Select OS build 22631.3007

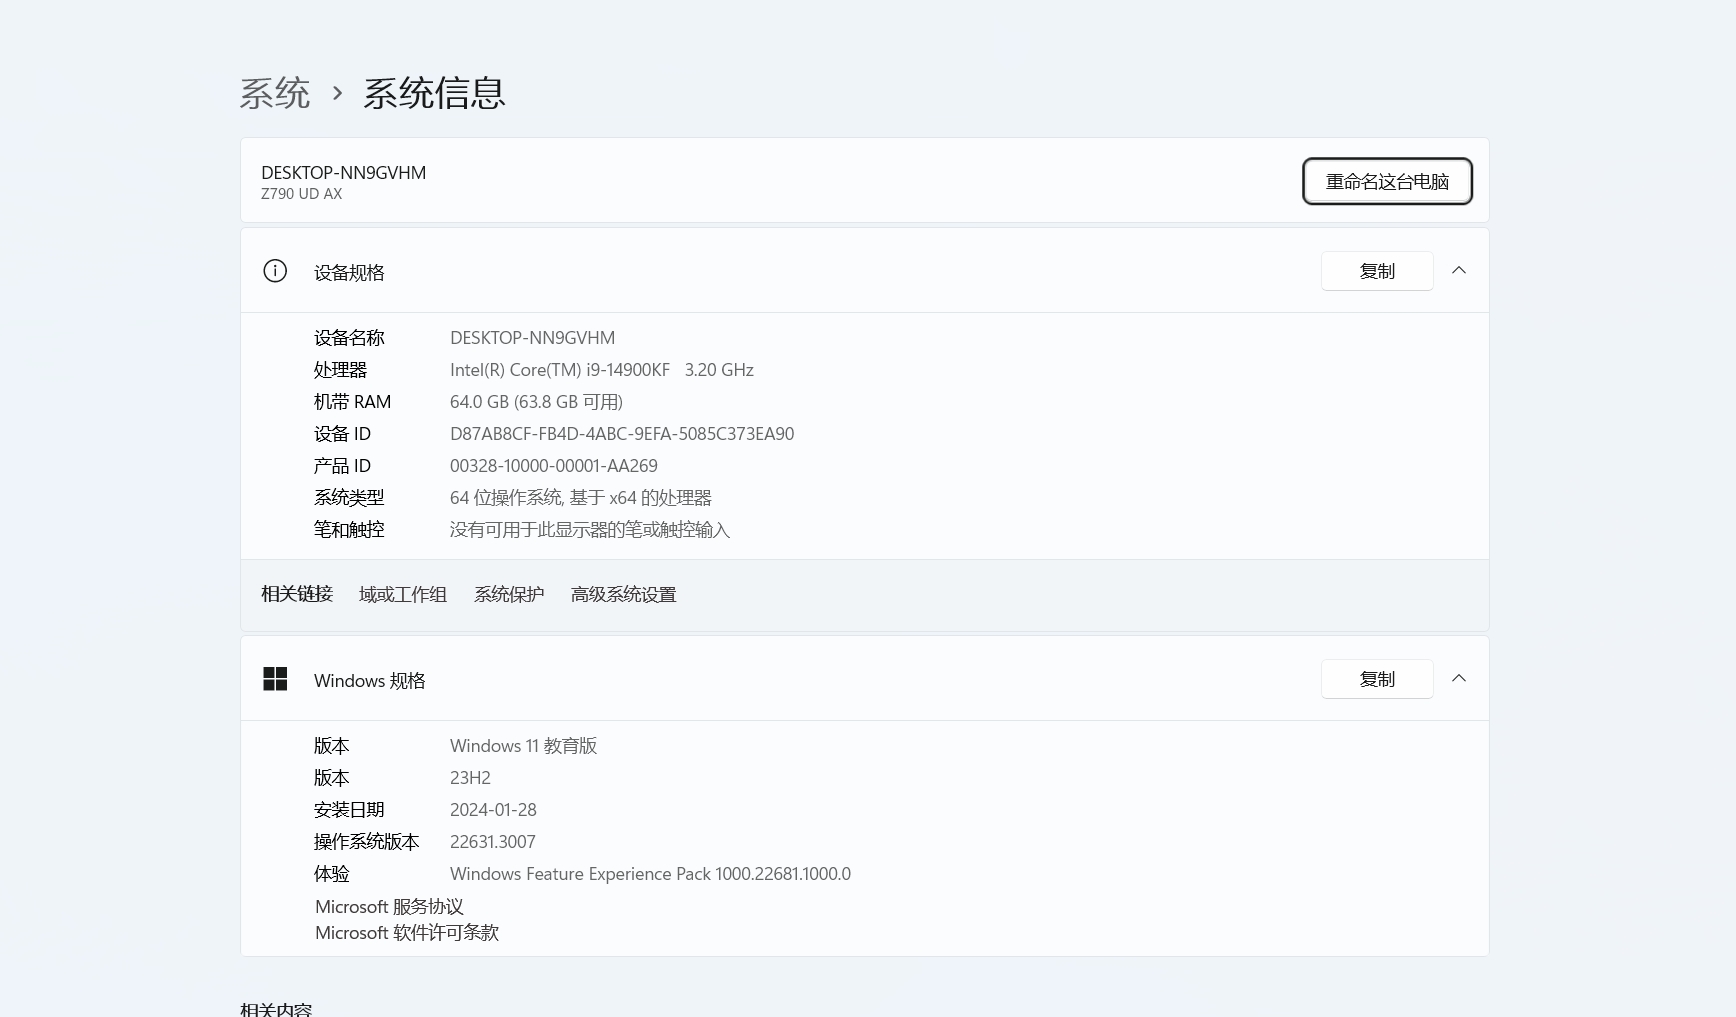point(493,842)
